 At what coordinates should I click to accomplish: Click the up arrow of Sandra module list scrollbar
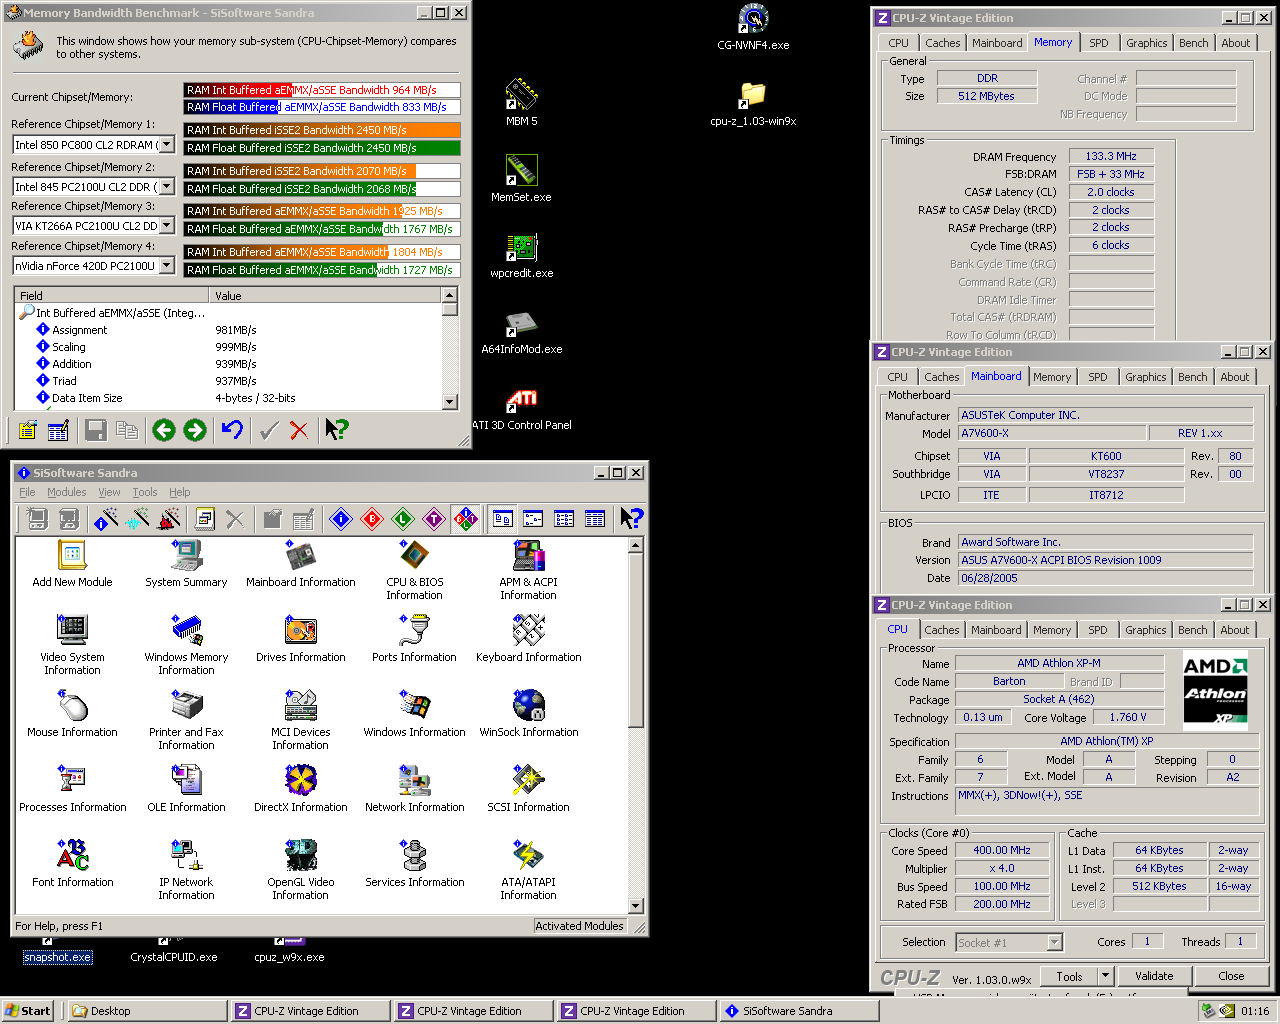point(636,545)
